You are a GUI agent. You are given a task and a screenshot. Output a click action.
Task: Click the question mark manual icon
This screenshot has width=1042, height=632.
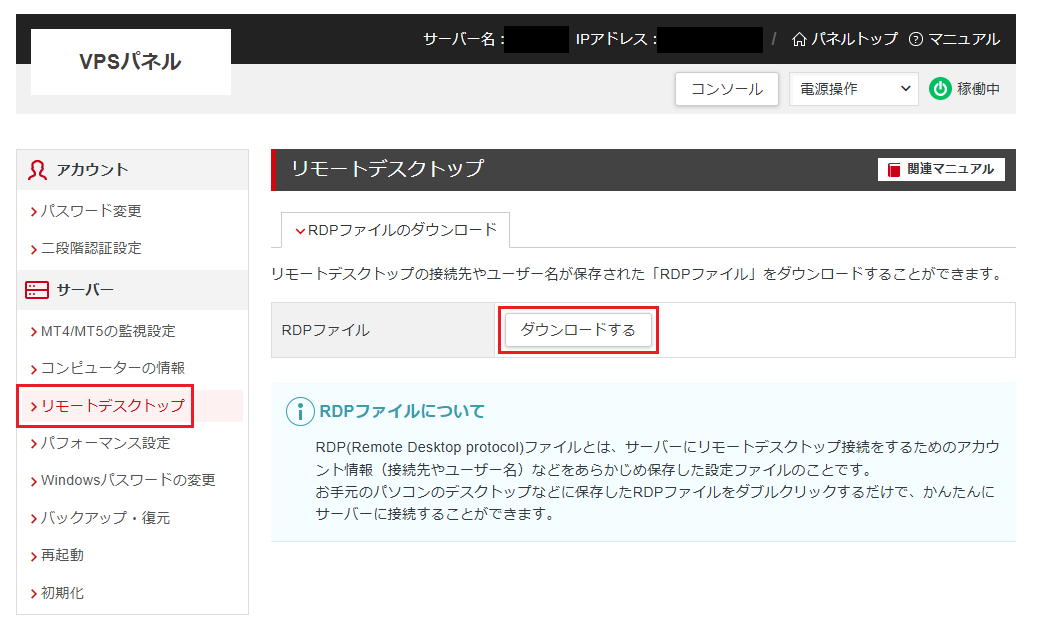[x=916, y=40]
